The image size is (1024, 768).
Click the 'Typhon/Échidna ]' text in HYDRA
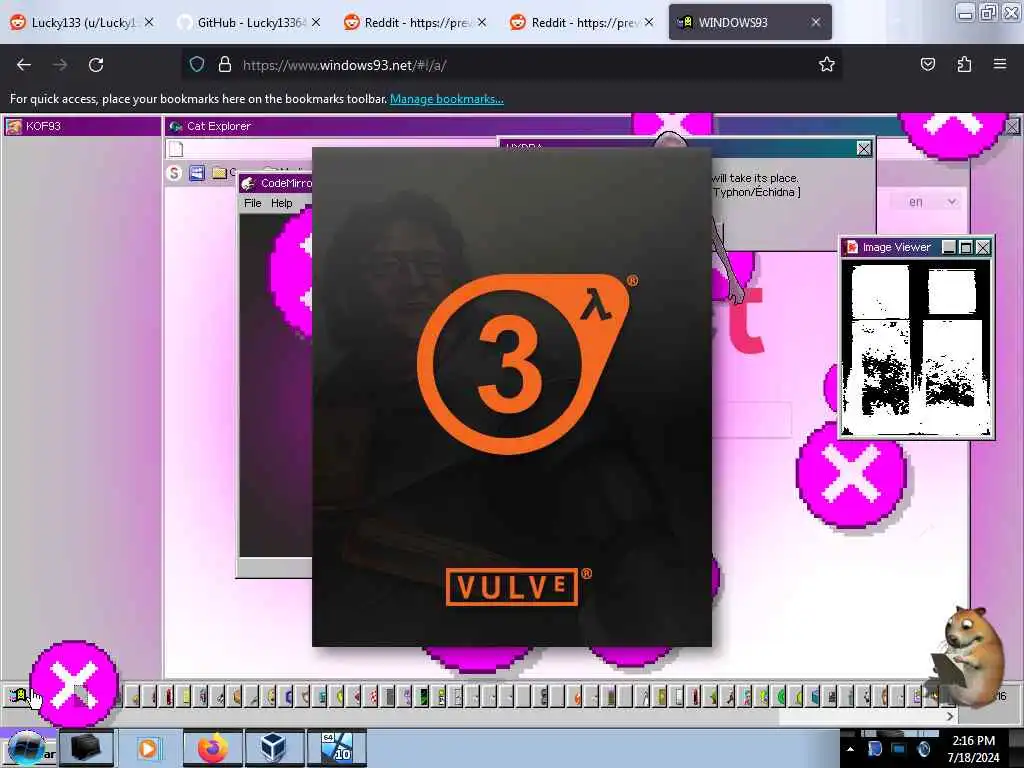(x=756, y=192)
